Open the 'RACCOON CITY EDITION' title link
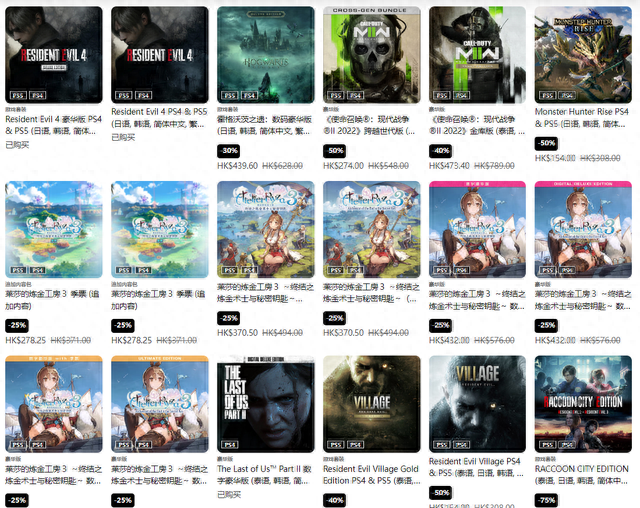 coord(582,475)
